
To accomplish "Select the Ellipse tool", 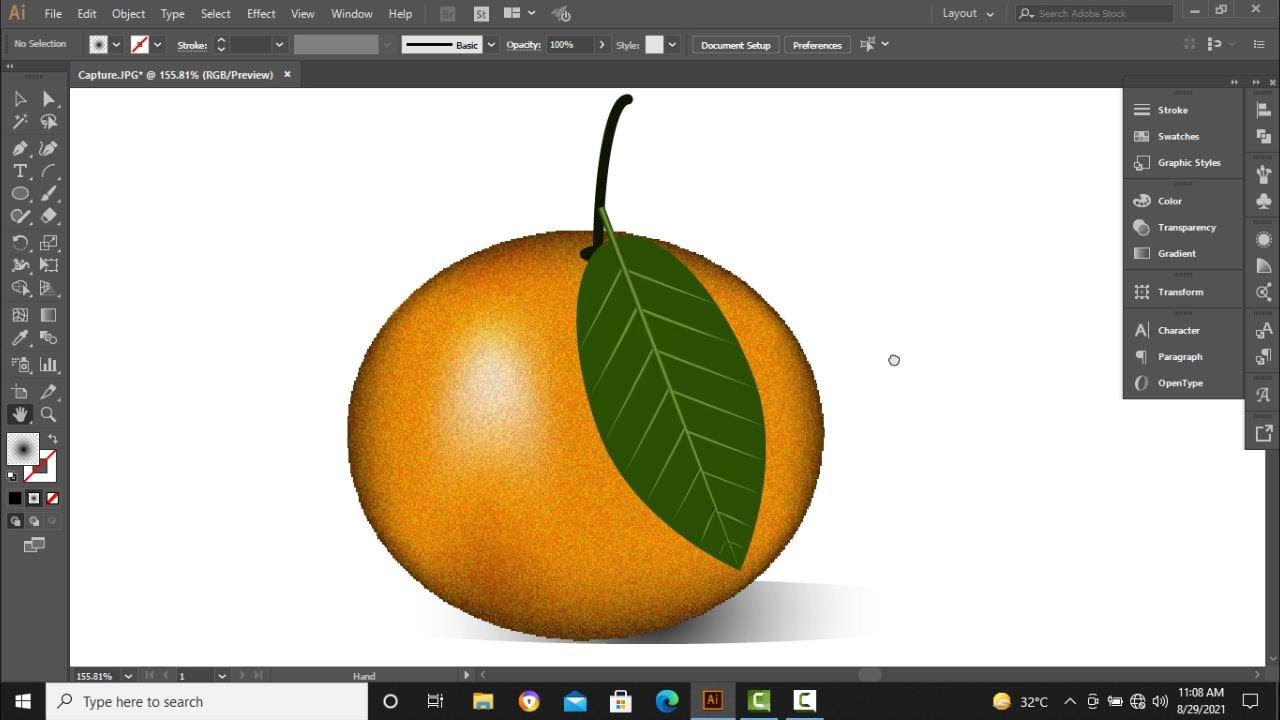I will [20, 194].
